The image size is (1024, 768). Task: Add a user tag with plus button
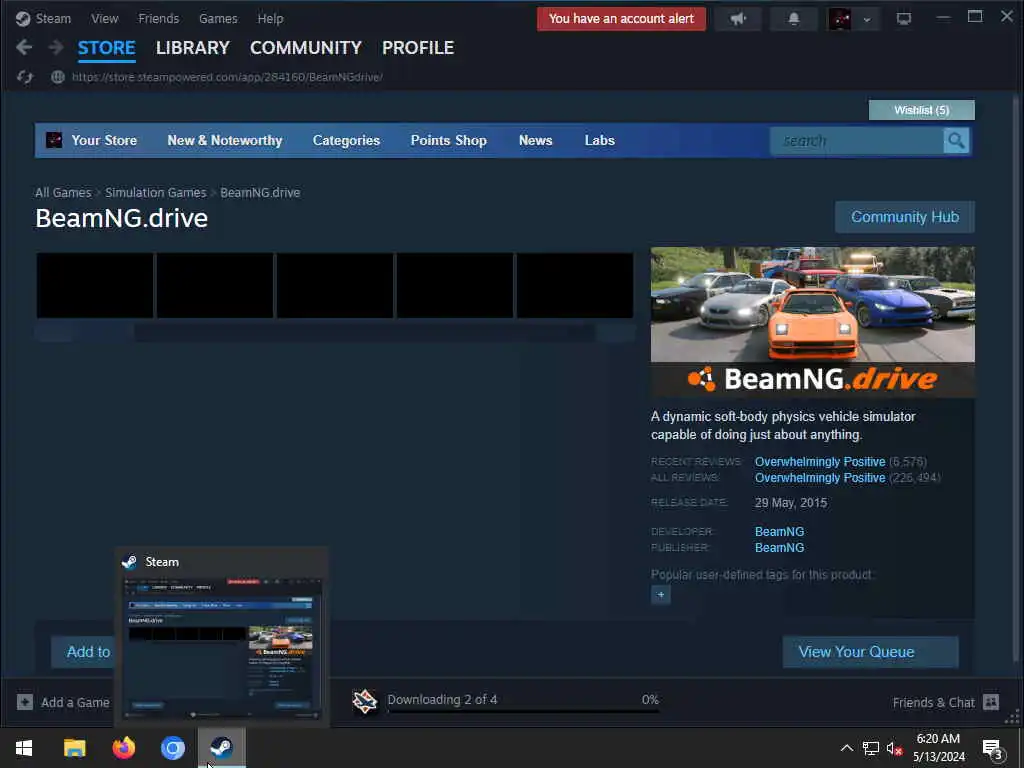click(x=660, y=594)
